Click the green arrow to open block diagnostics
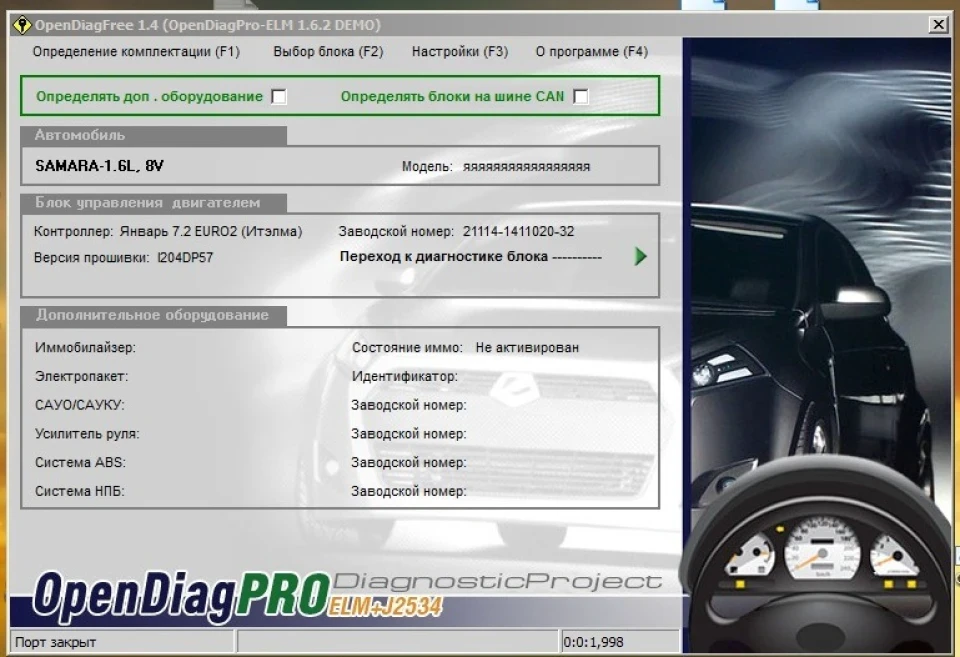 [x=640, y=257]
